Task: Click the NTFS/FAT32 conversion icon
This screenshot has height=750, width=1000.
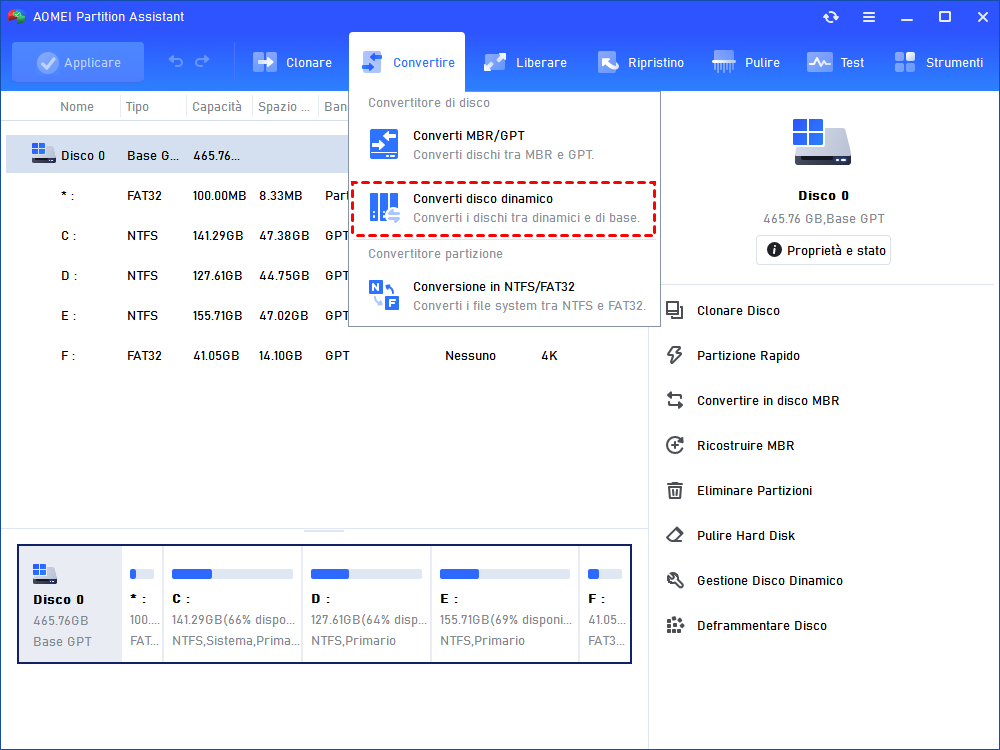Action: [384, 295]
